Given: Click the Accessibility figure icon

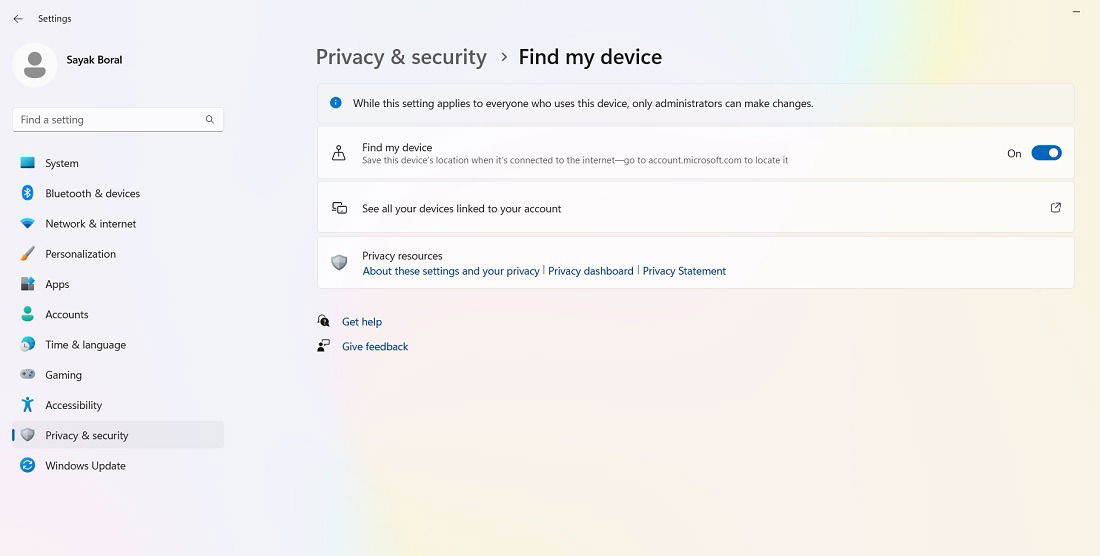Looking at the screenshot, I should (27, 405).
